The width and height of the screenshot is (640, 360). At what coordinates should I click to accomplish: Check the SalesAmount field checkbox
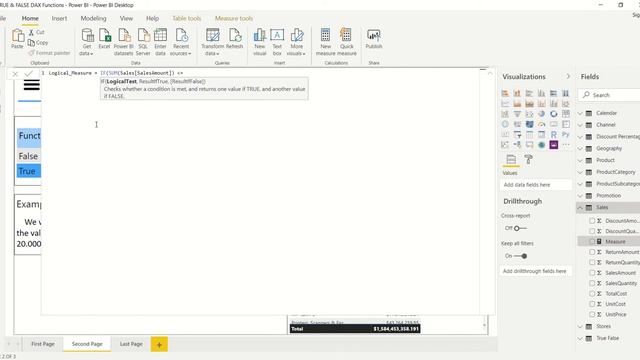pyautogui.click(x=592, y=273)
